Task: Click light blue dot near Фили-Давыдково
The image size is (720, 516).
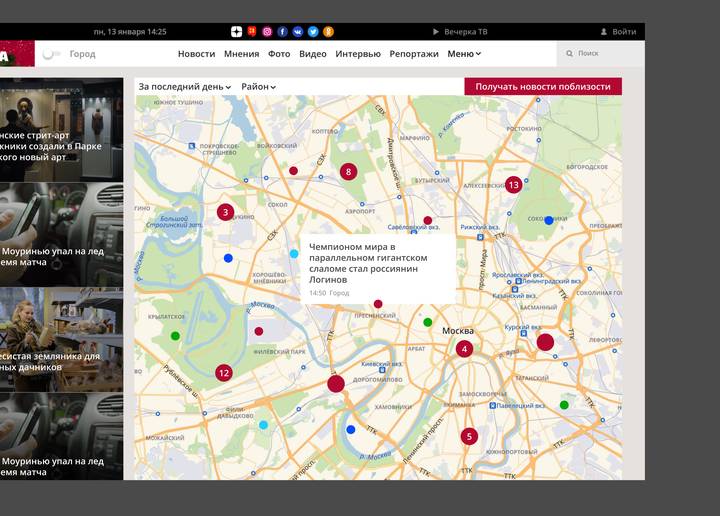Action: pos(264,425)
